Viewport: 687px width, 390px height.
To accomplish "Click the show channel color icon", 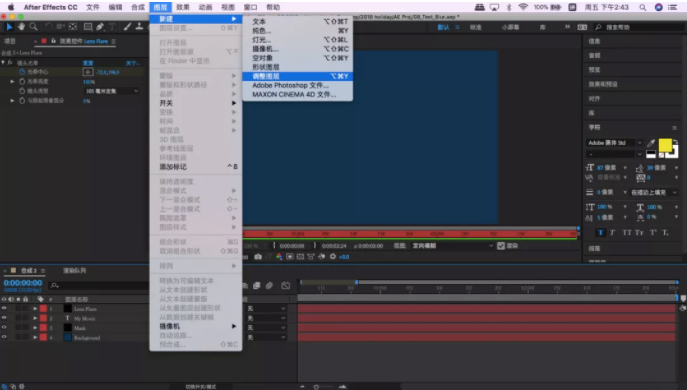I will tap(279, 257).
